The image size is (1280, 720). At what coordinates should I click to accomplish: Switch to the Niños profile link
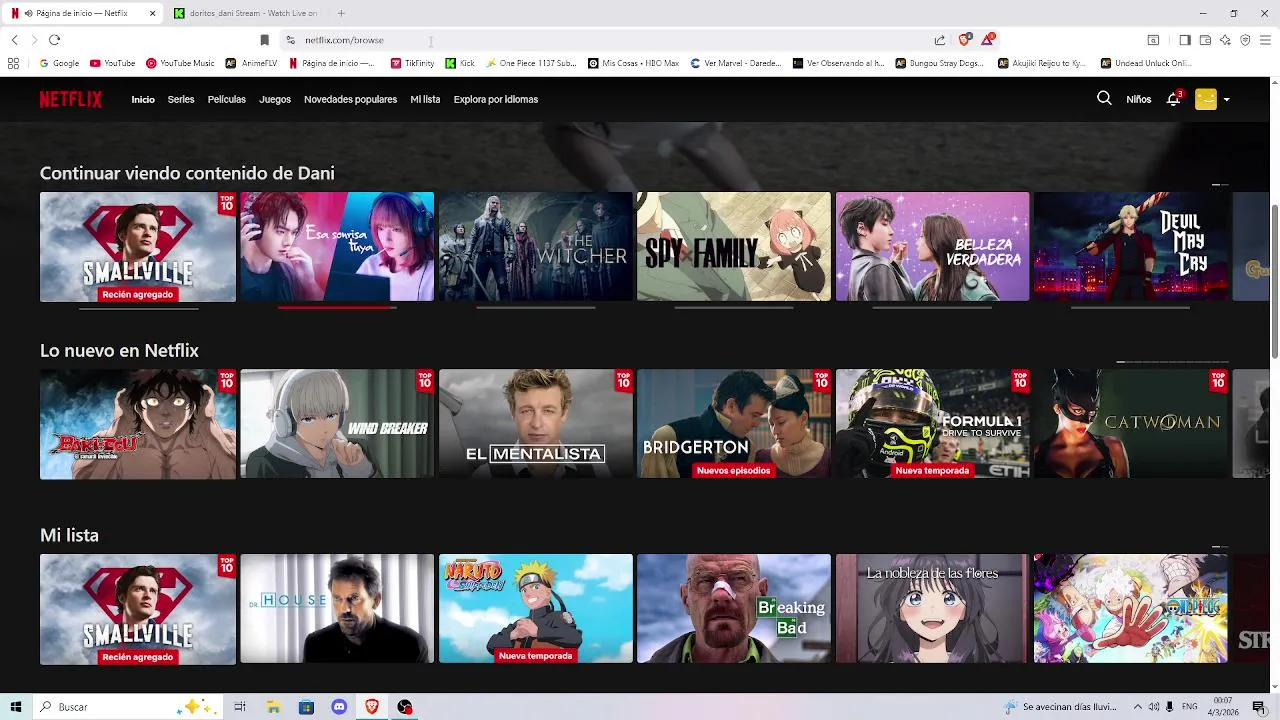click(x=1139, y=100)
